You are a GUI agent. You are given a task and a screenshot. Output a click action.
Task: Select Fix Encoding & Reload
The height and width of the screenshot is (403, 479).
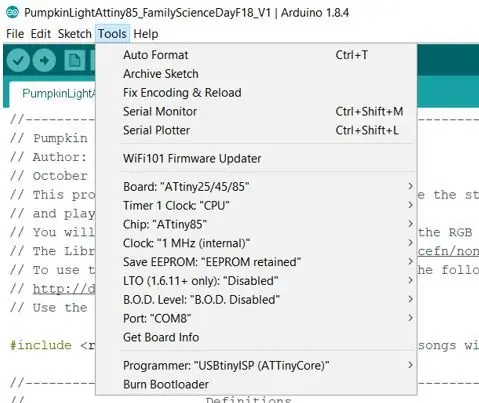coord(256,93)
